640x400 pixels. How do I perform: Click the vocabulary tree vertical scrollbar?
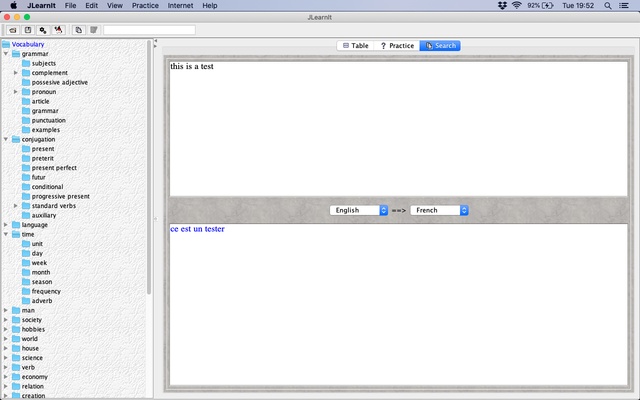click(x=149, y=167)
